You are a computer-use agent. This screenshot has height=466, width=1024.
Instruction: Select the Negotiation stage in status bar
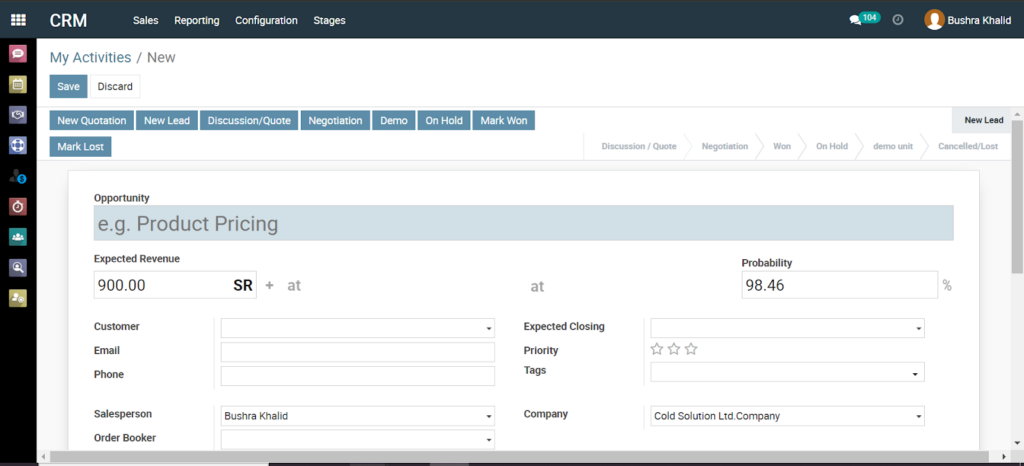pos(724,146)
